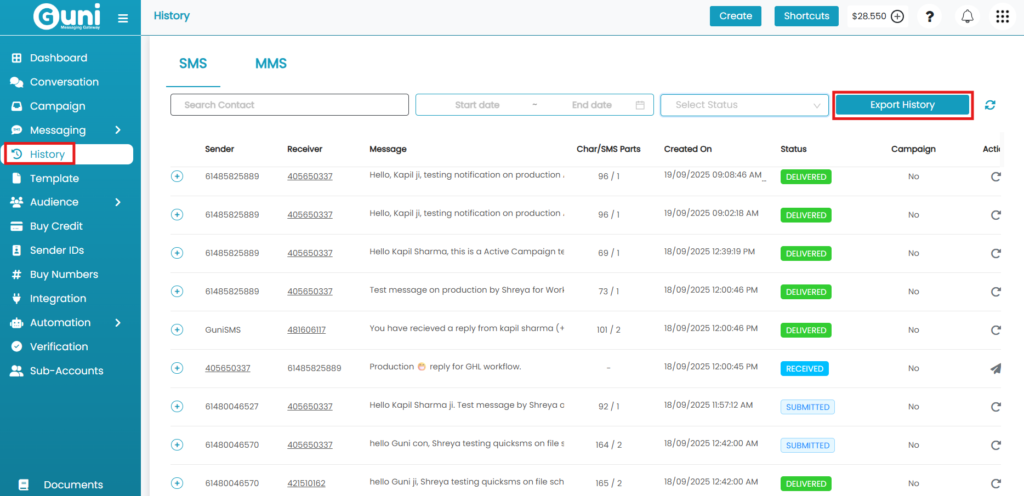Switch to the MMS tab
The width and height of the screenshot is (1024, 496).
click(270, 64)
